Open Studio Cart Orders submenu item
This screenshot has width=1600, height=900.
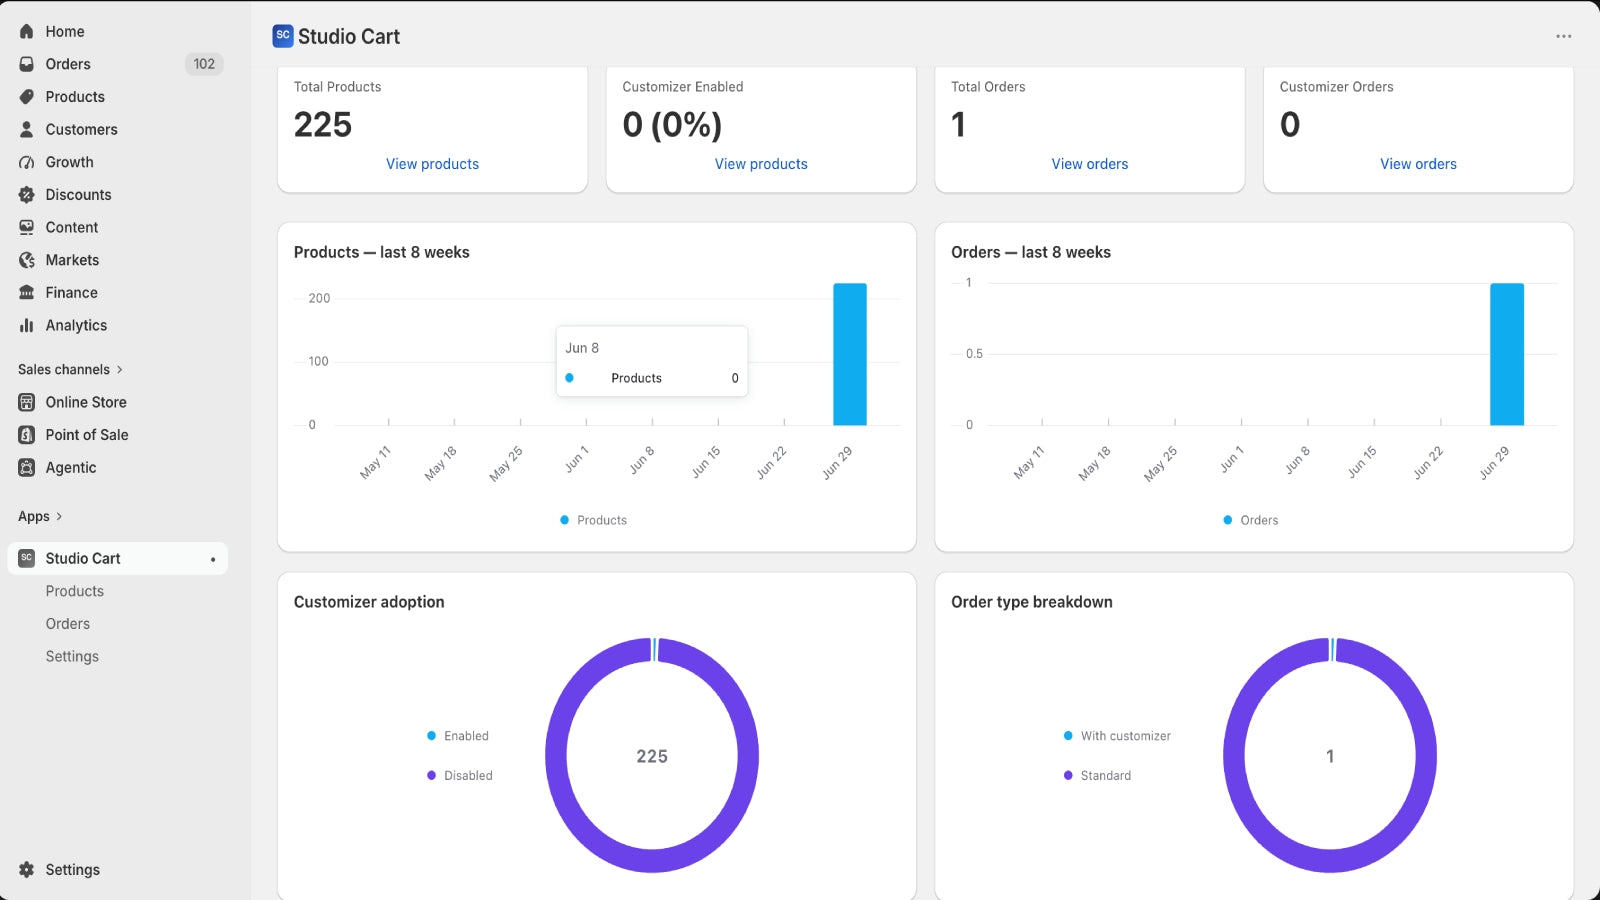coord(68,624)
